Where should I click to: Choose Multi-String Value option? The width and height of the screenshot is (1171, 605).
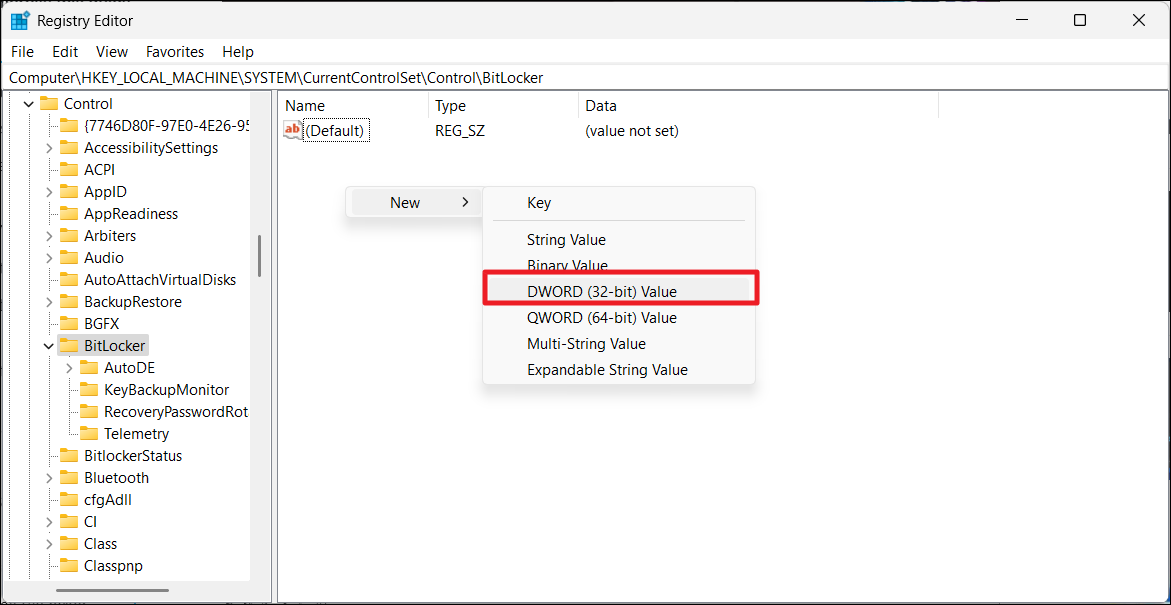(x=619, y=344)
